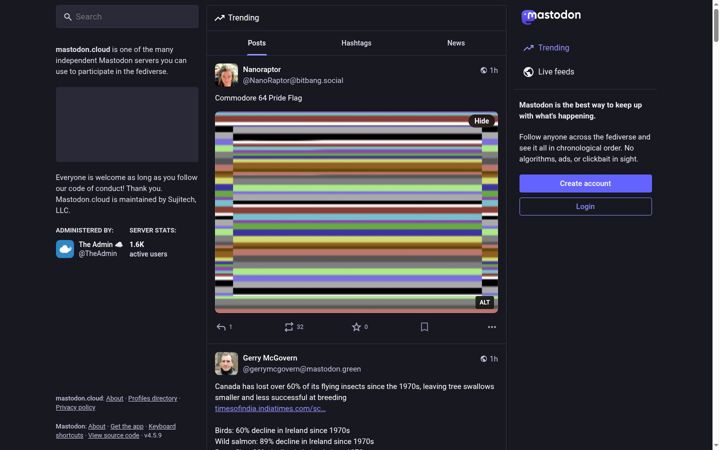Open Nanoraptor's profile name
The width and height of the screenshot is (720, 450).
coord(262,69)
